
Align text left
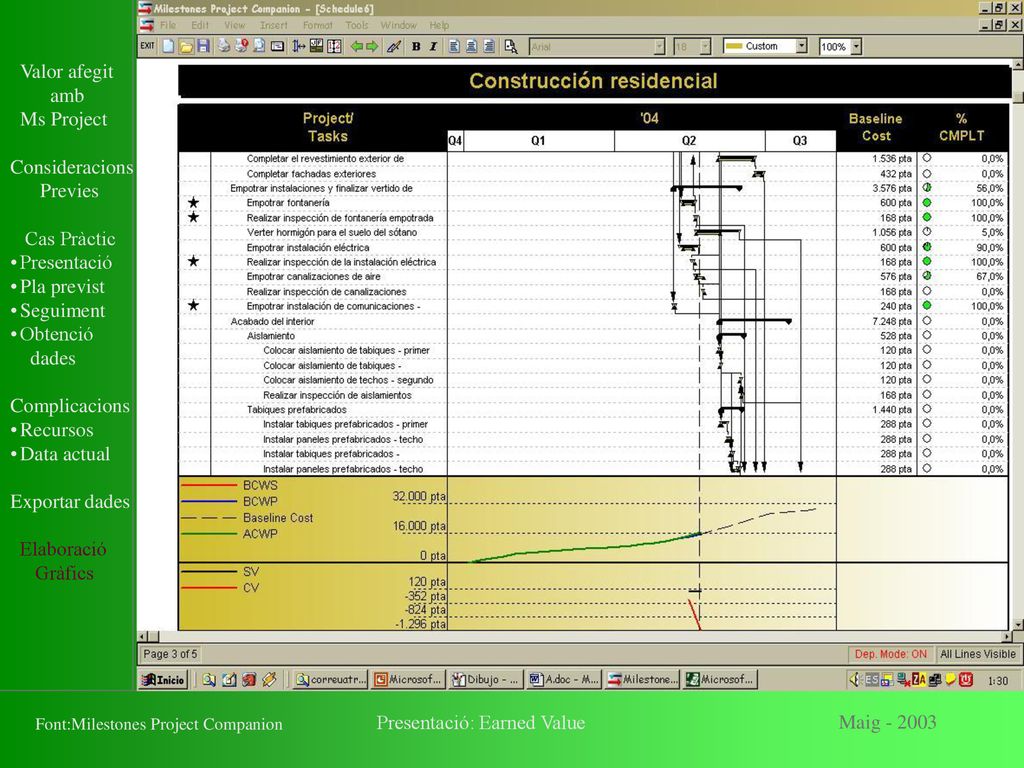pyautogui.click(x=455, y=46)
